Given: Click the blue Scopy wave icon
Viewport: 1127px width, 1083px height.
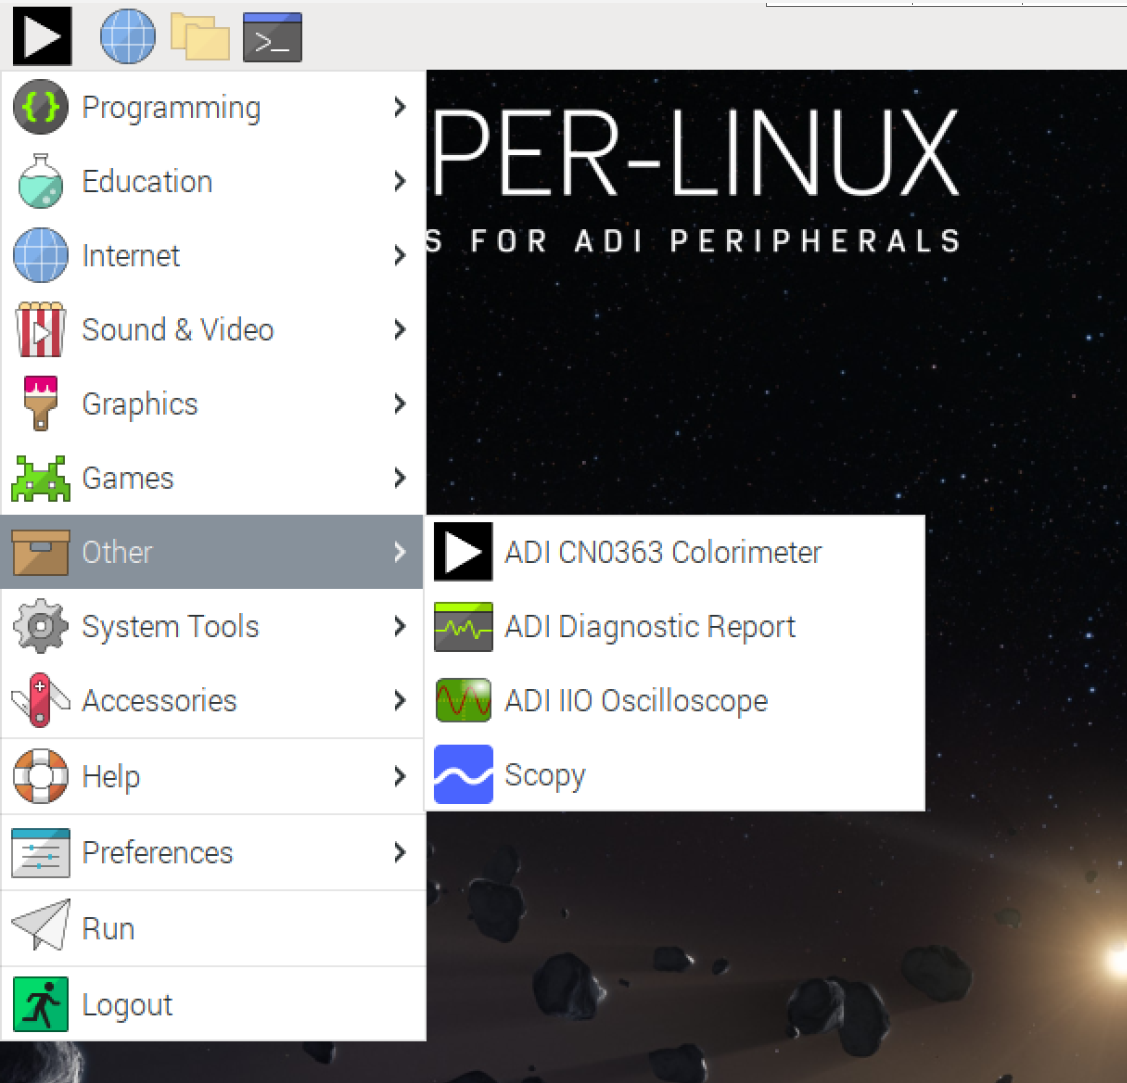Looking at the screenshot, I should click(x=464, y=775).
